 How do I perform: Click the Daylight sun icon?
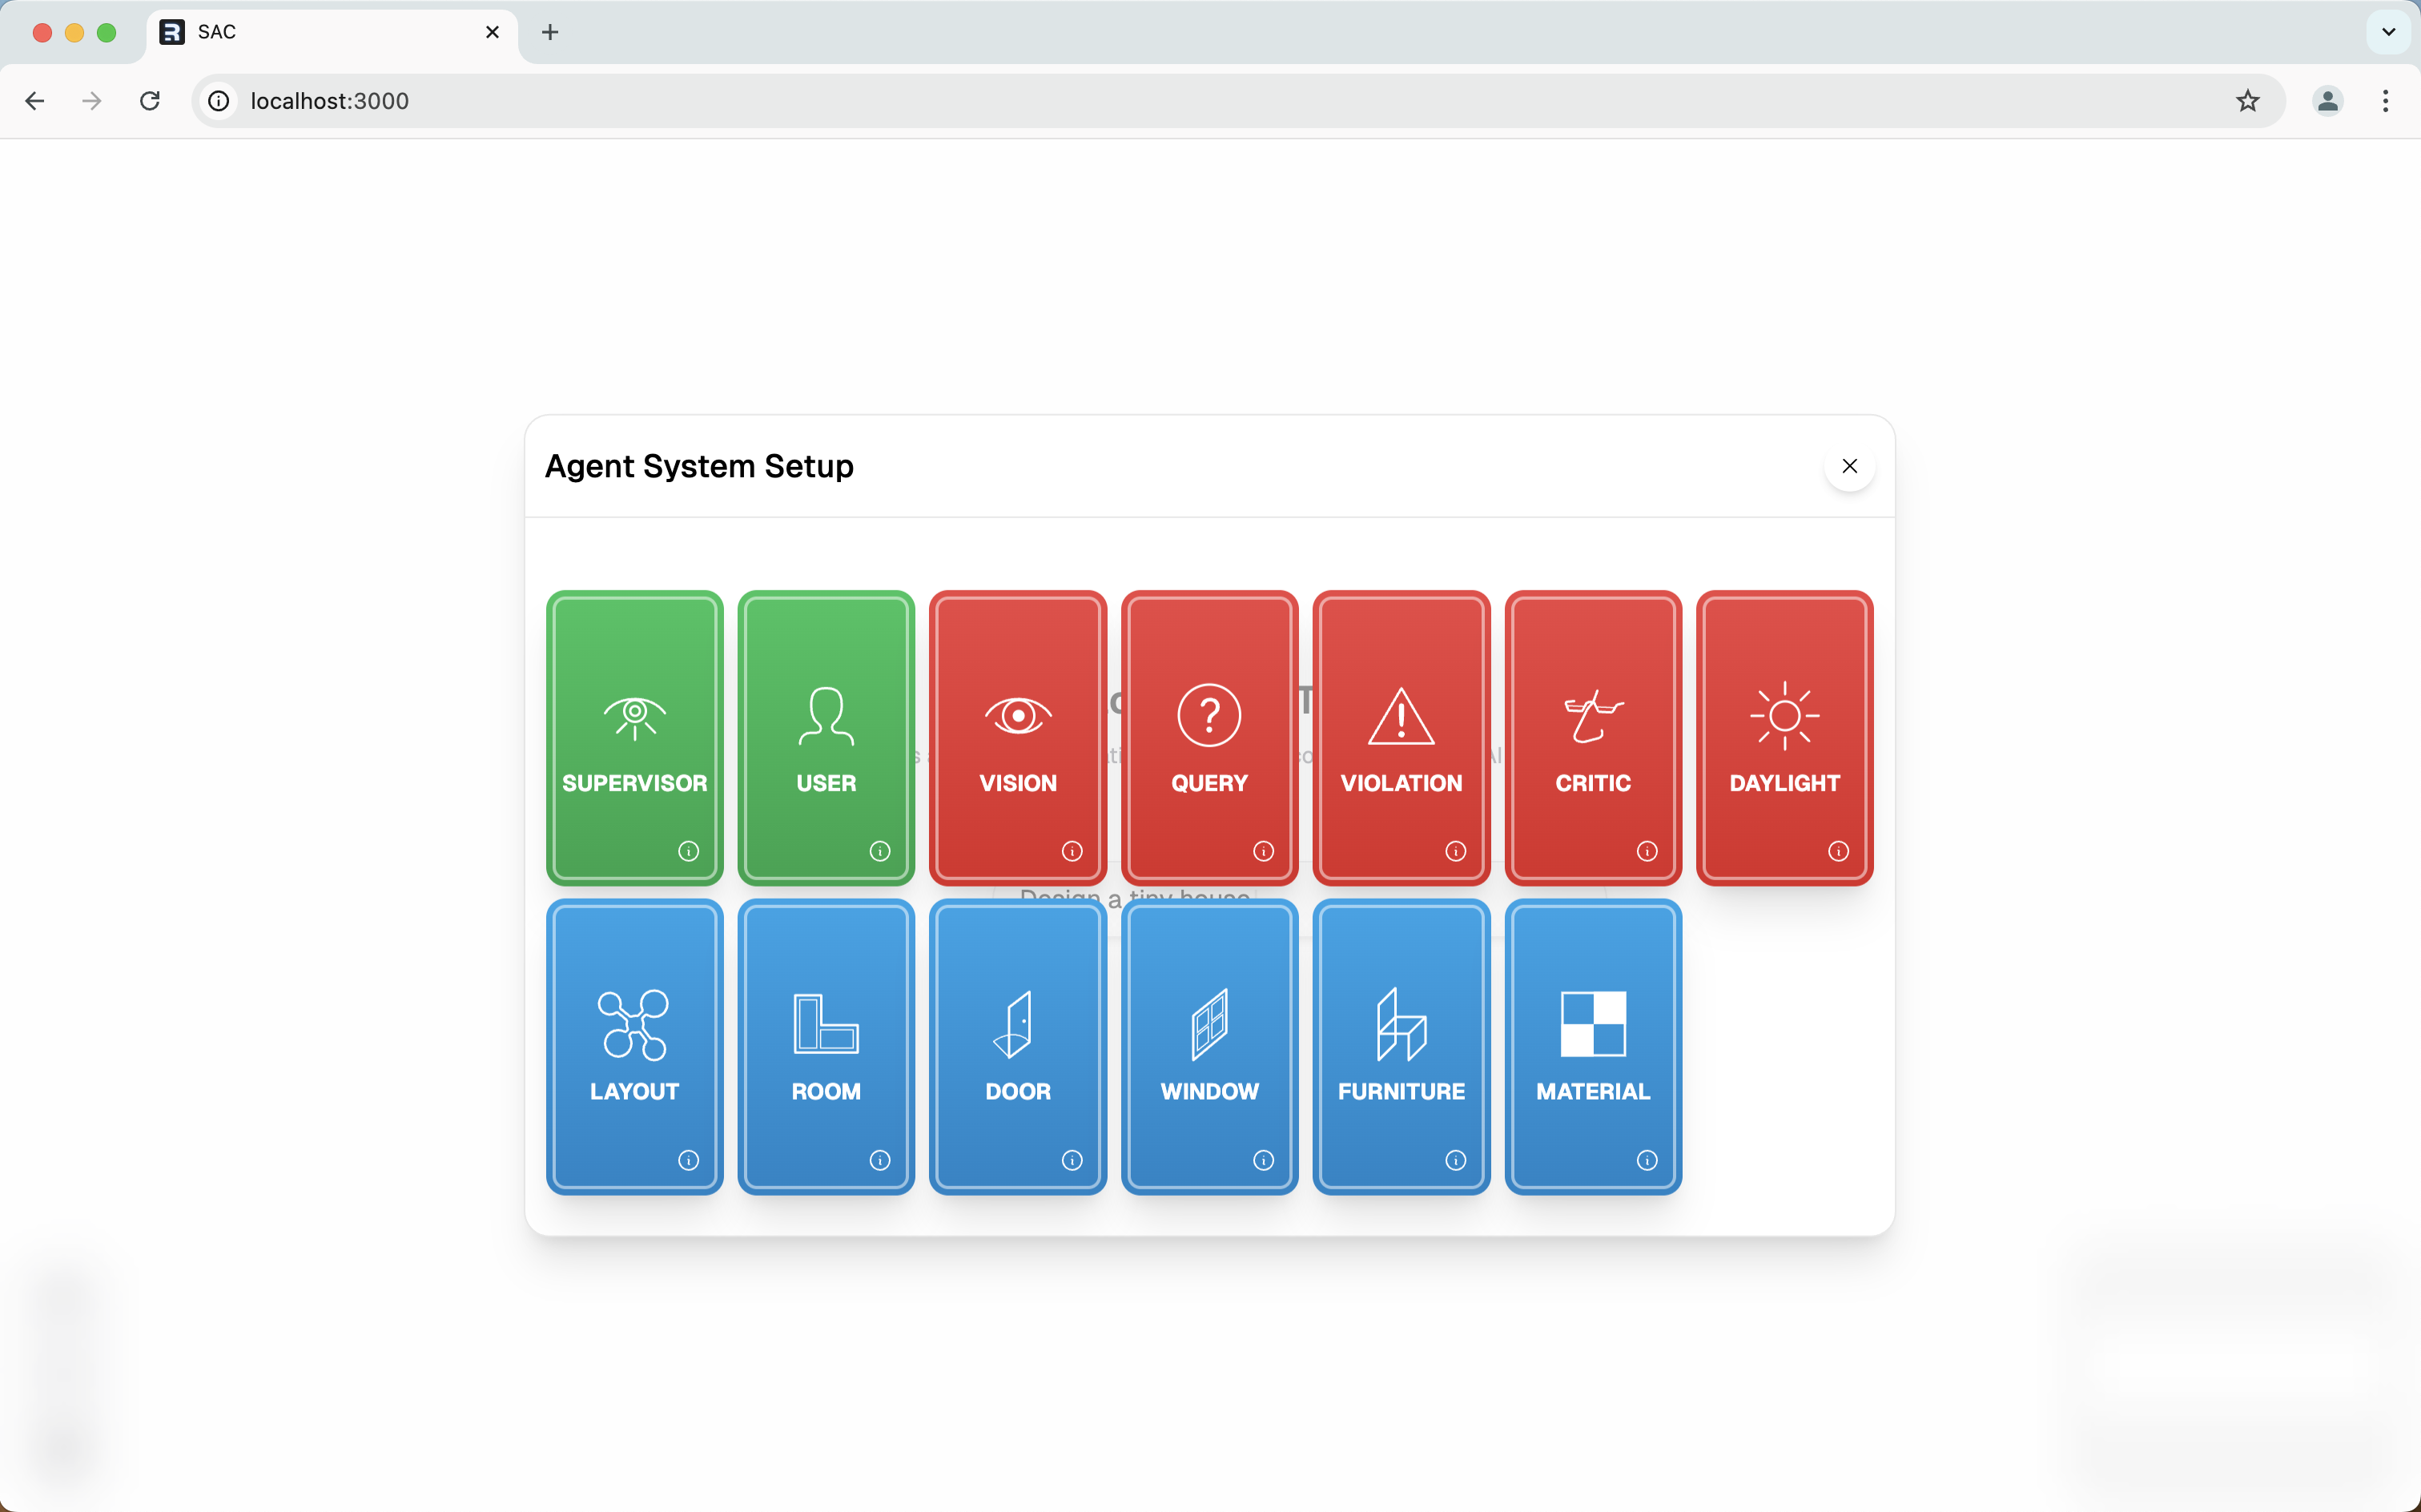[1784, 716]
